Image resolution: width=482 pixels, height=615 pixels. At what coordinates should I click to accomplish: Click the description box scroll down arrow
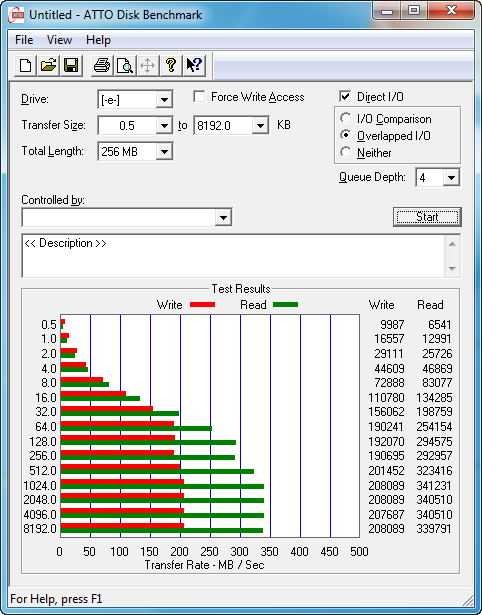coord(452,269)
